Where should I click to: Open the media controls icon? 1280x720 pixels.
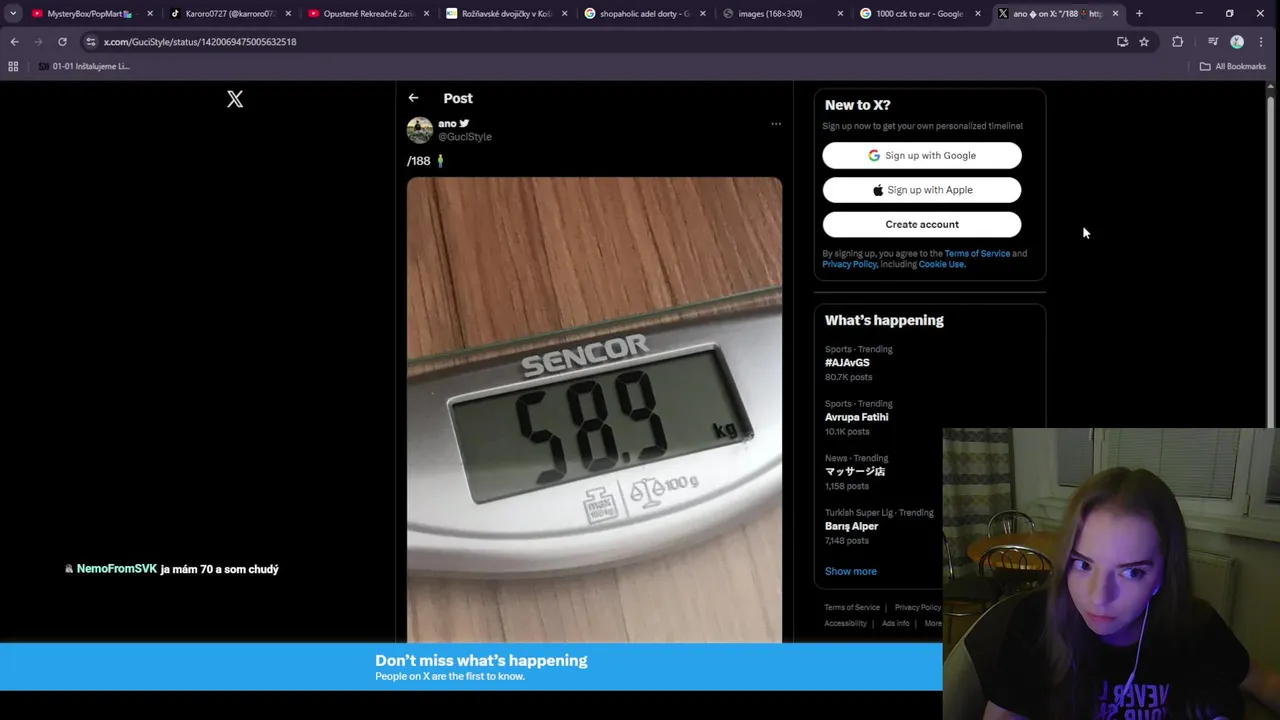(x=1213, y=42)
